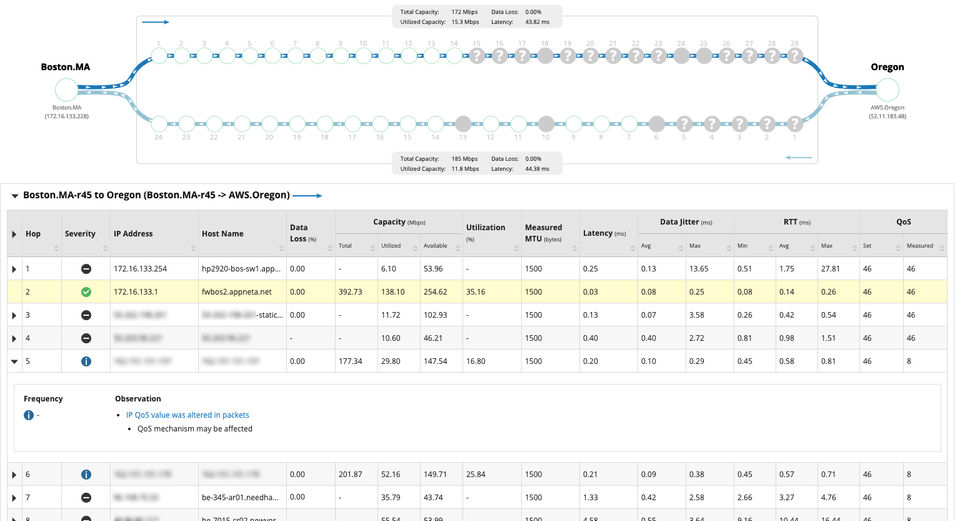The image size is (960, 521).
Task: Click total capacity value 392.73
Action: [350, 292]
